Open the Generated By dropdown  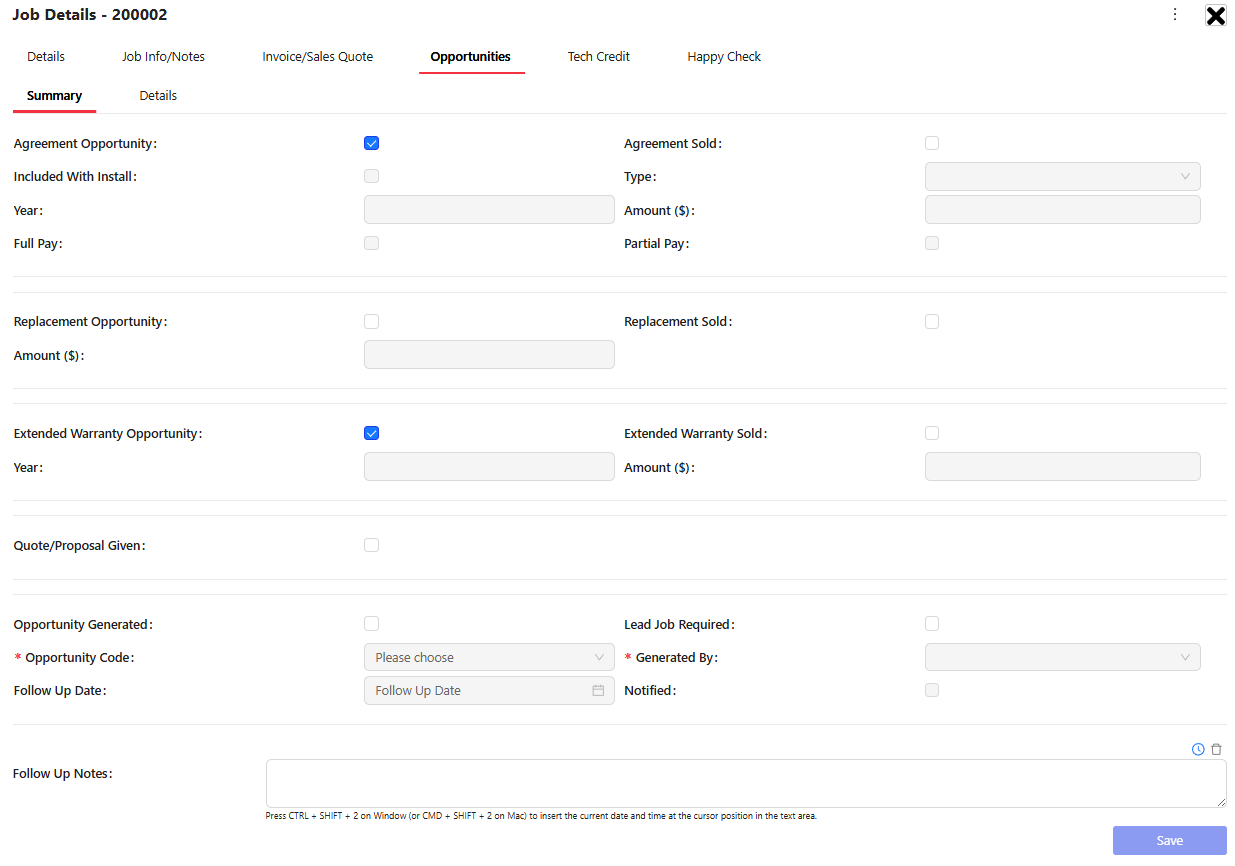pos(1062,657)
